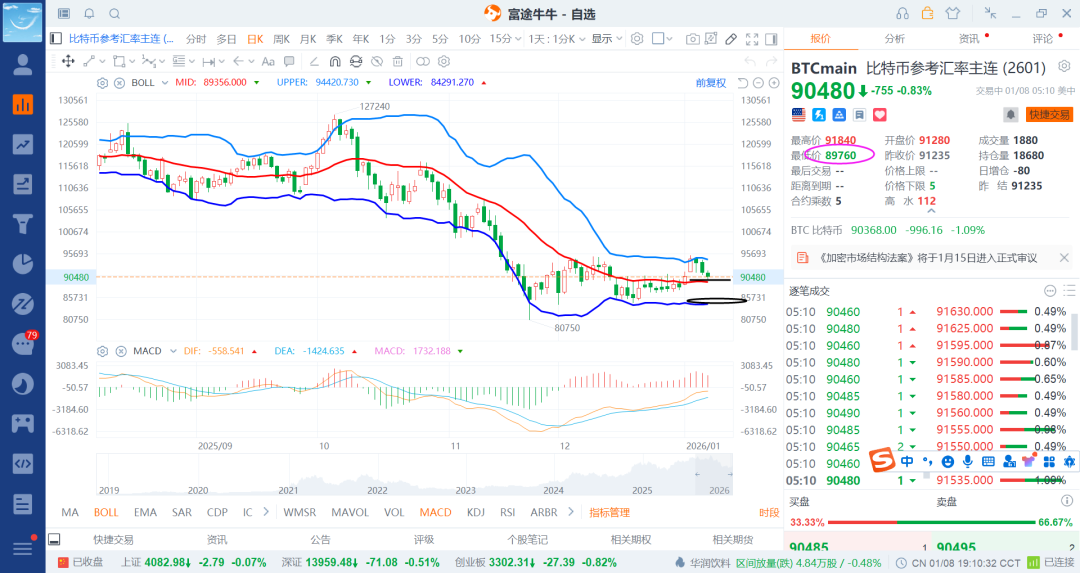The image size is (1080, 573).
Task: Take a chart screenshot with camera icon
Action: 693,39
